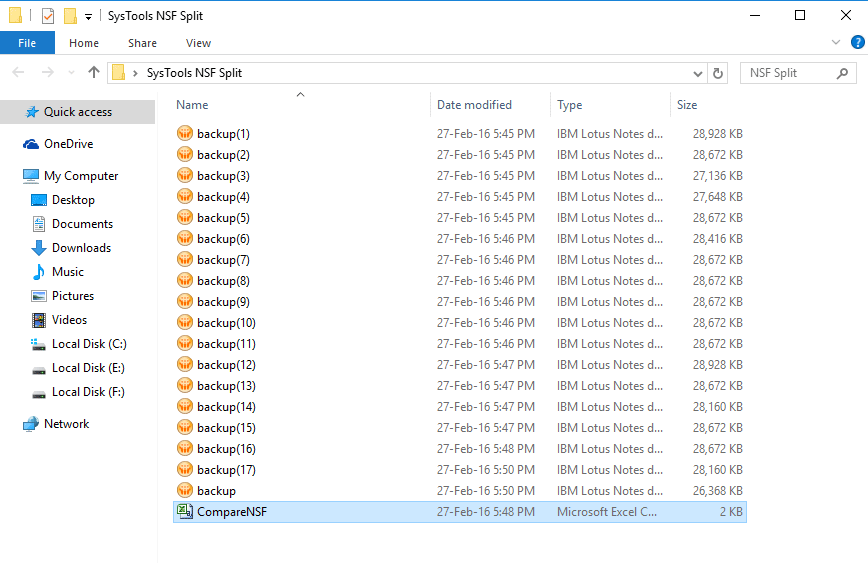
Task: Open the recent locations dropdown arrow
Action: [71, 73]
